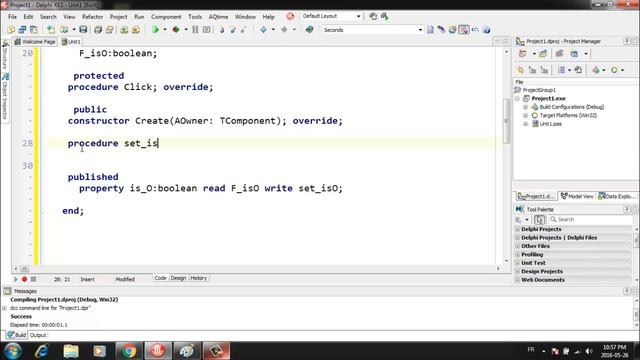Click the blue Help globe toolbar icon

click(486, 29)
